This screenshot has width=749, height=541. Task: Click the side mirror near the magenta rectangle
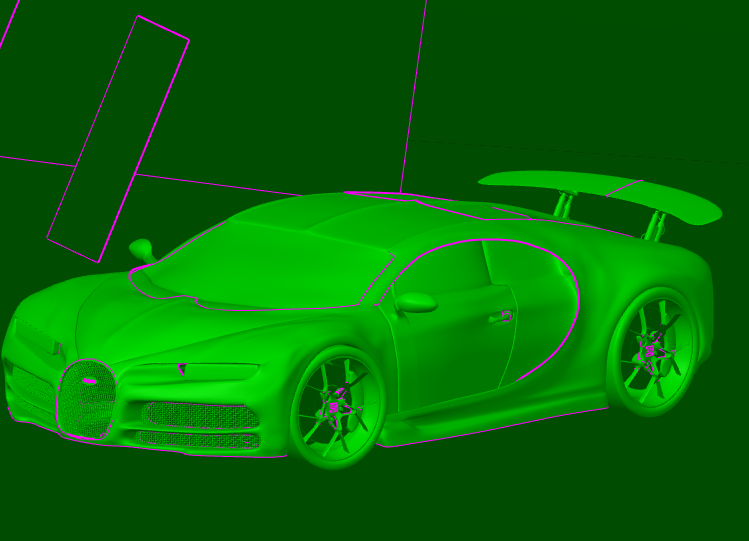142,250
